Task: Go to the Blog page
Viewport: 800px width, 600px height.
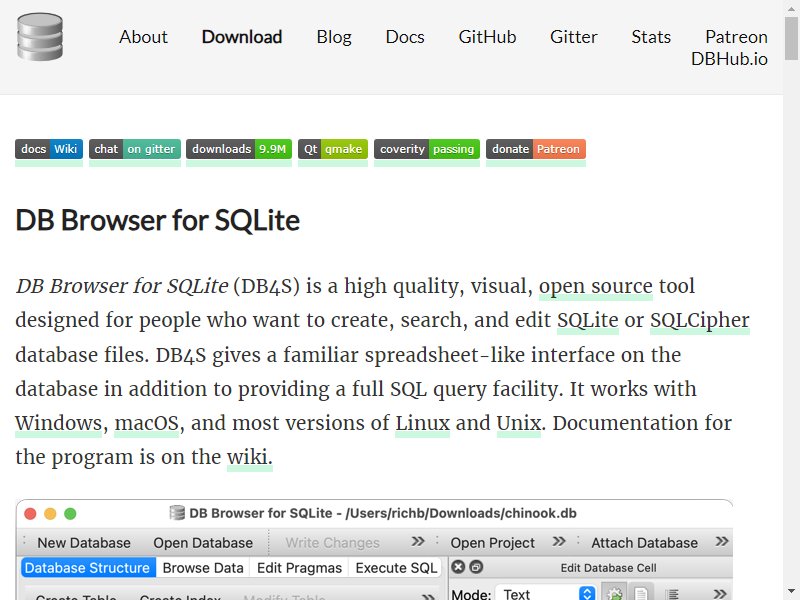Action: coord(334,37)
